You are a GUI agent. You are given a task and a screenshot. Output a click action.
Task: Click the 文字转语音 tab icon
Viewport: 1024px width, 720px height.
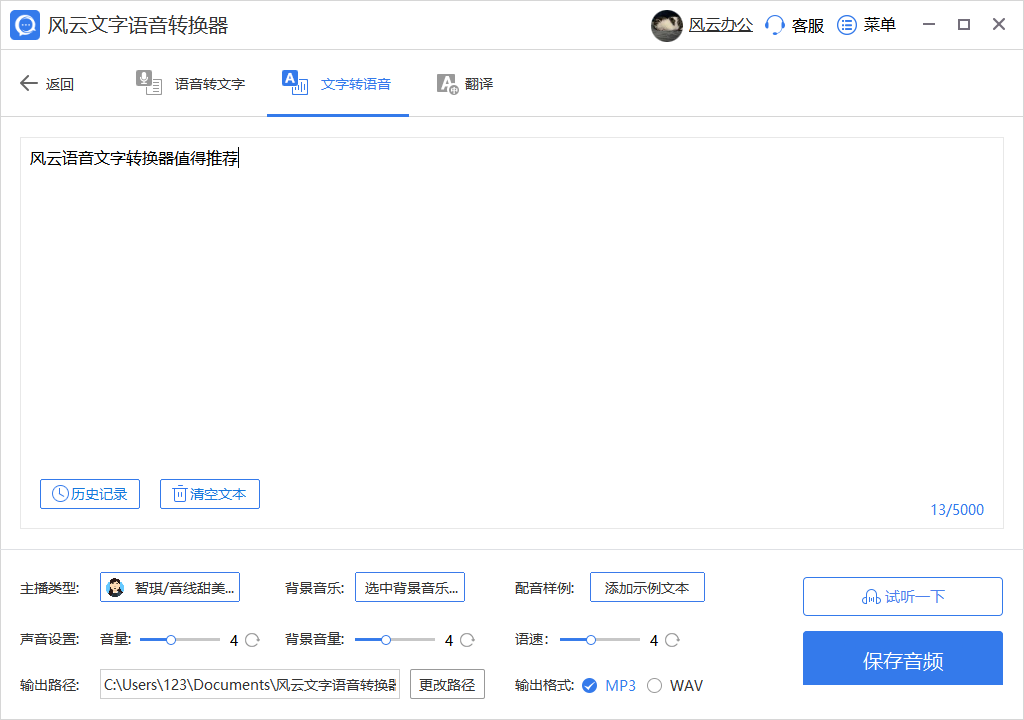(295, 83)
